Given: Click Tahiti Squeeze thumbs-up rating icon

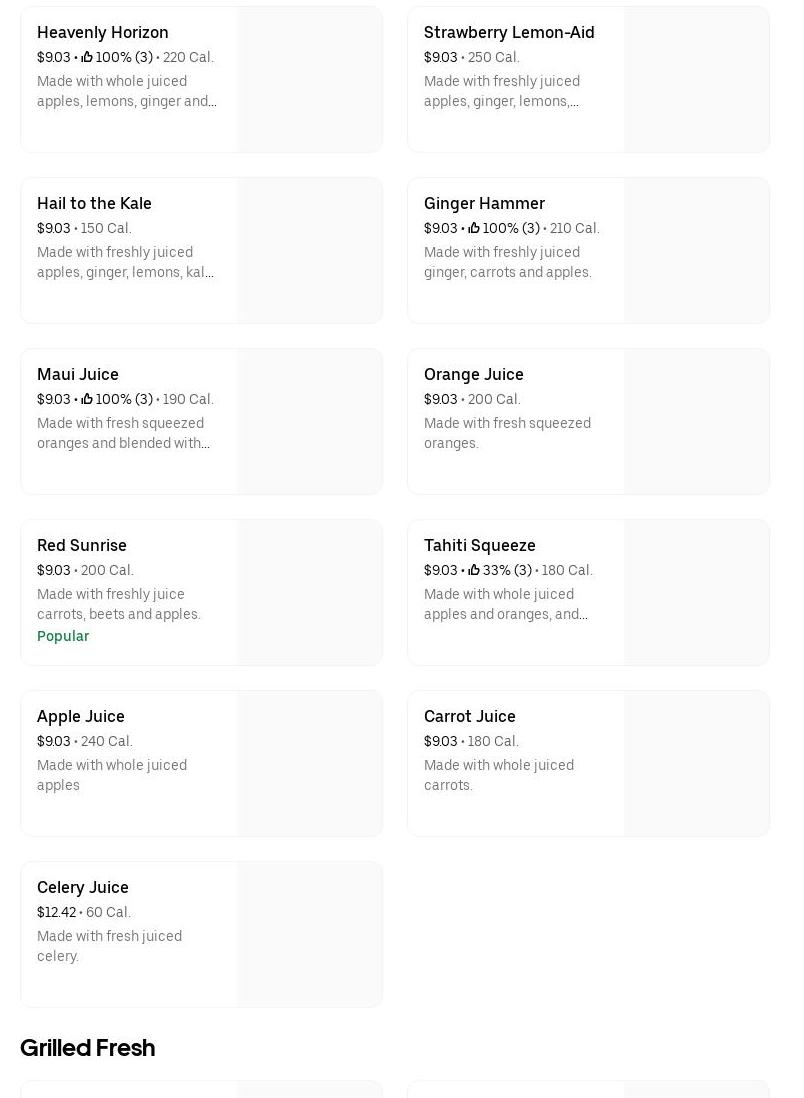Looking at the screenshot, I should click(474, 570).
